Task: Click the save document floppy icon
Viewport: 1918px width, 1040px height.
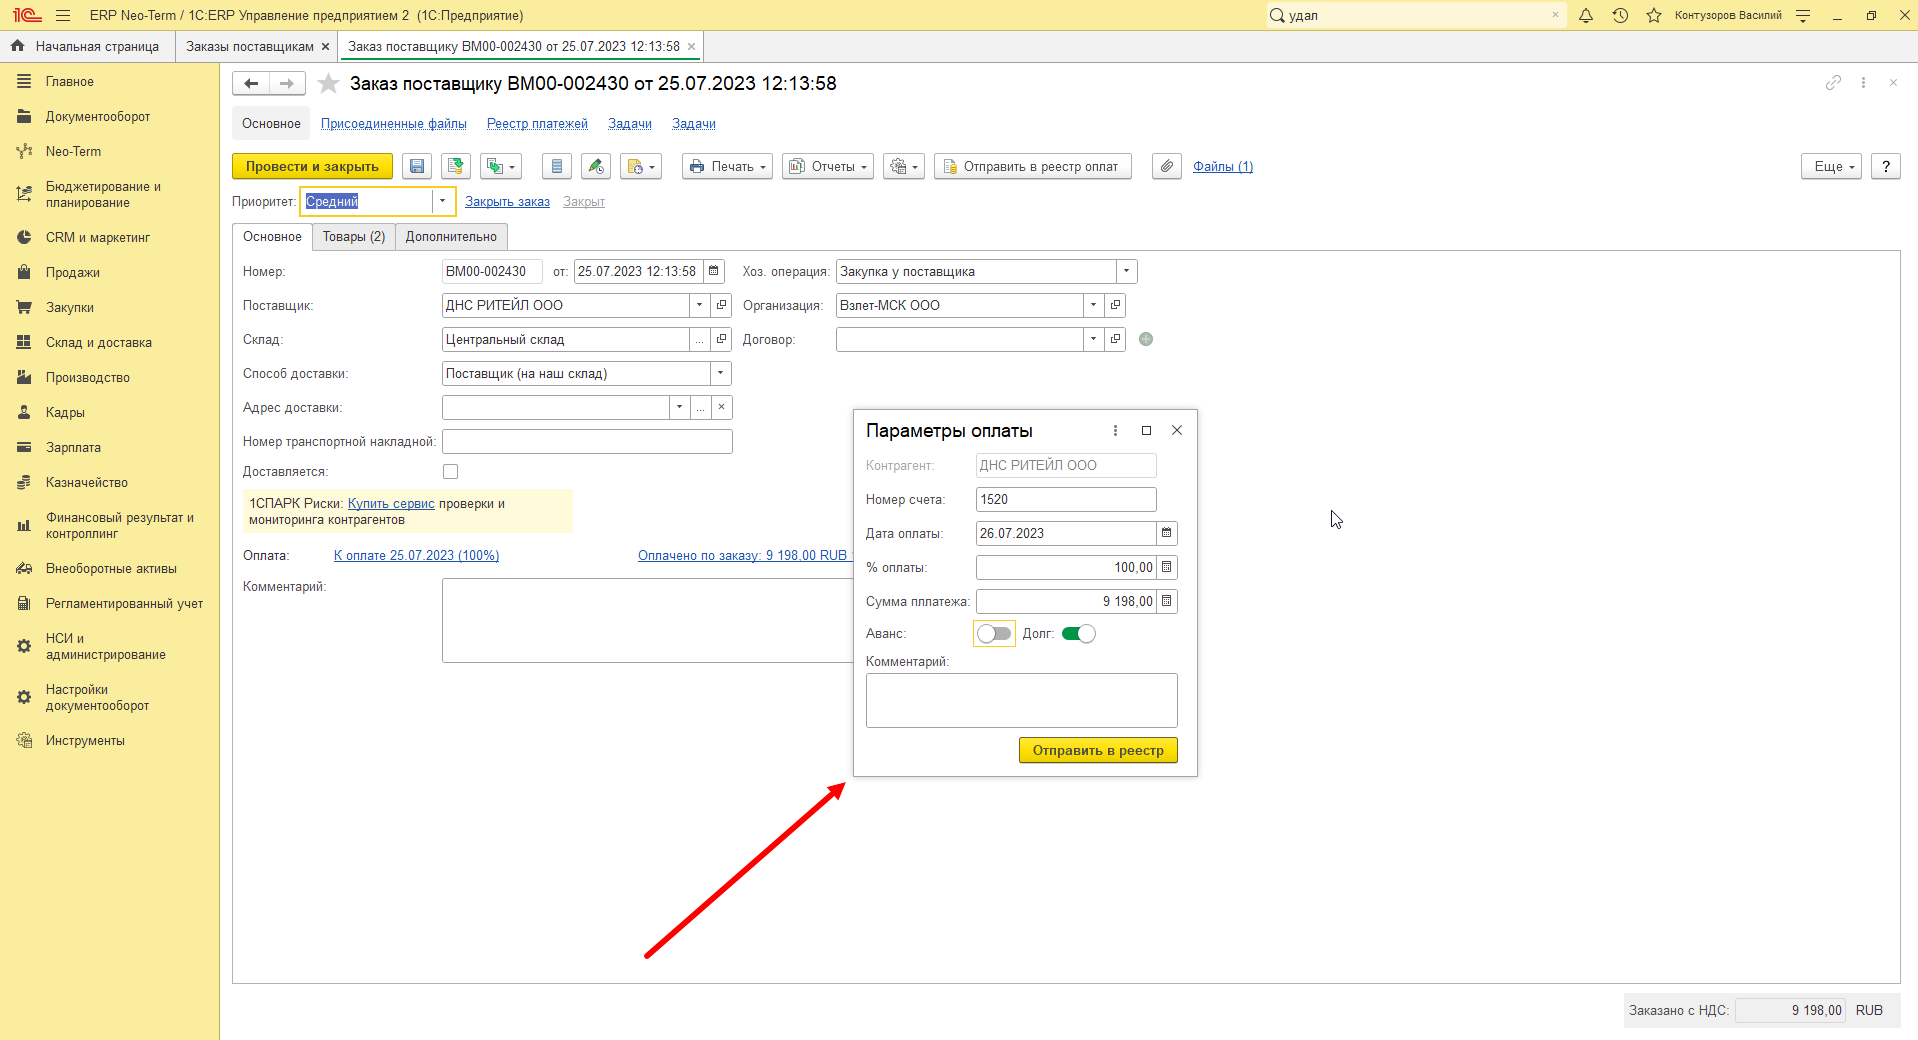Action: (x=417, y=167)
